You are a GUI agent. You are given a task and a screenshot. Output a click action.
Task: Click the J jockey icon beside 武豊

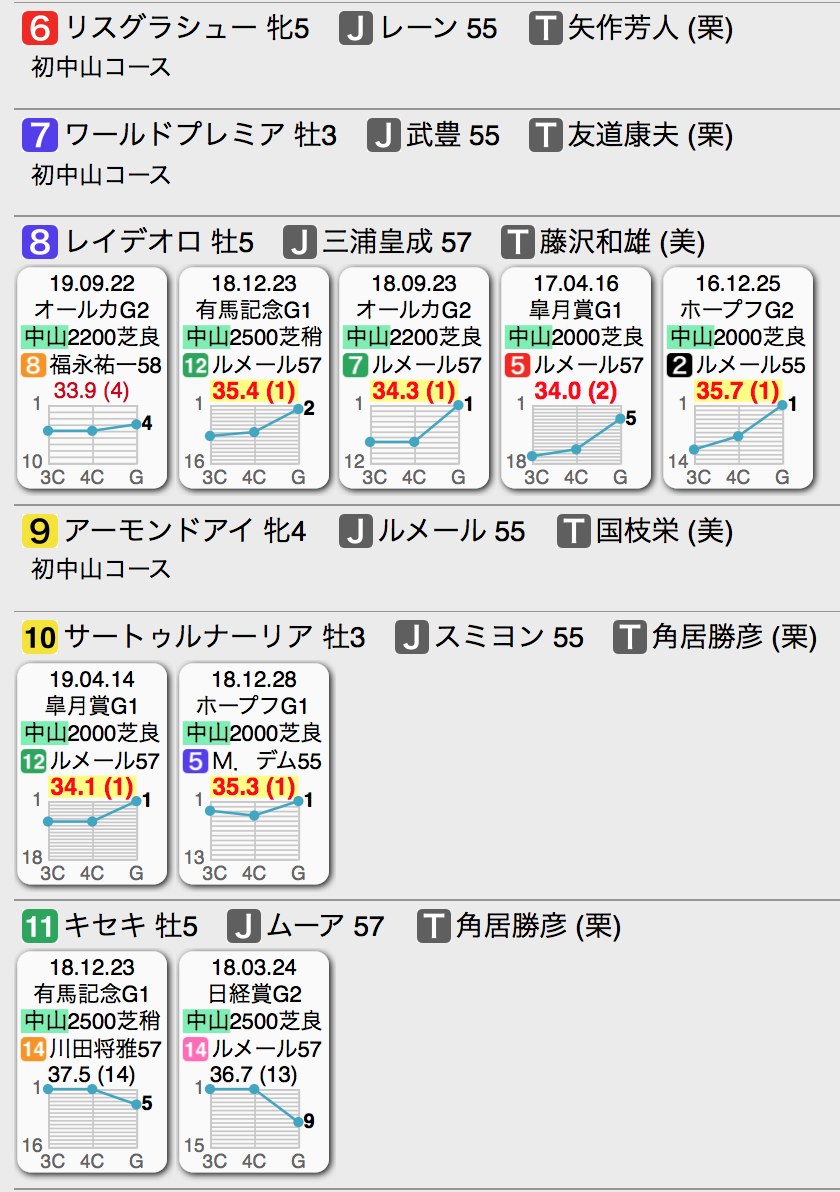(384, 135)
